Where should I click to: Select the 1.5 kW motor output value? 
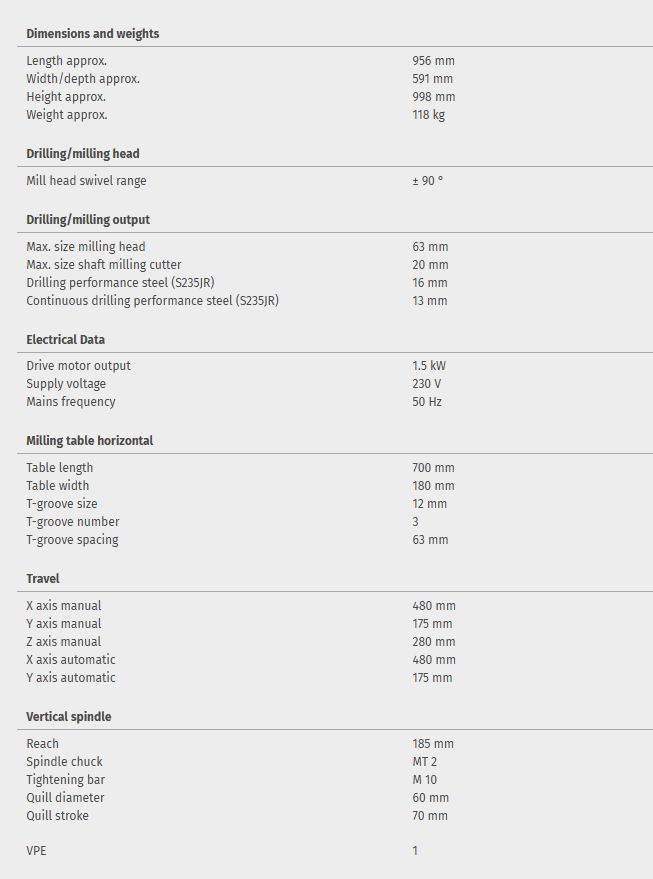[429, 366]
